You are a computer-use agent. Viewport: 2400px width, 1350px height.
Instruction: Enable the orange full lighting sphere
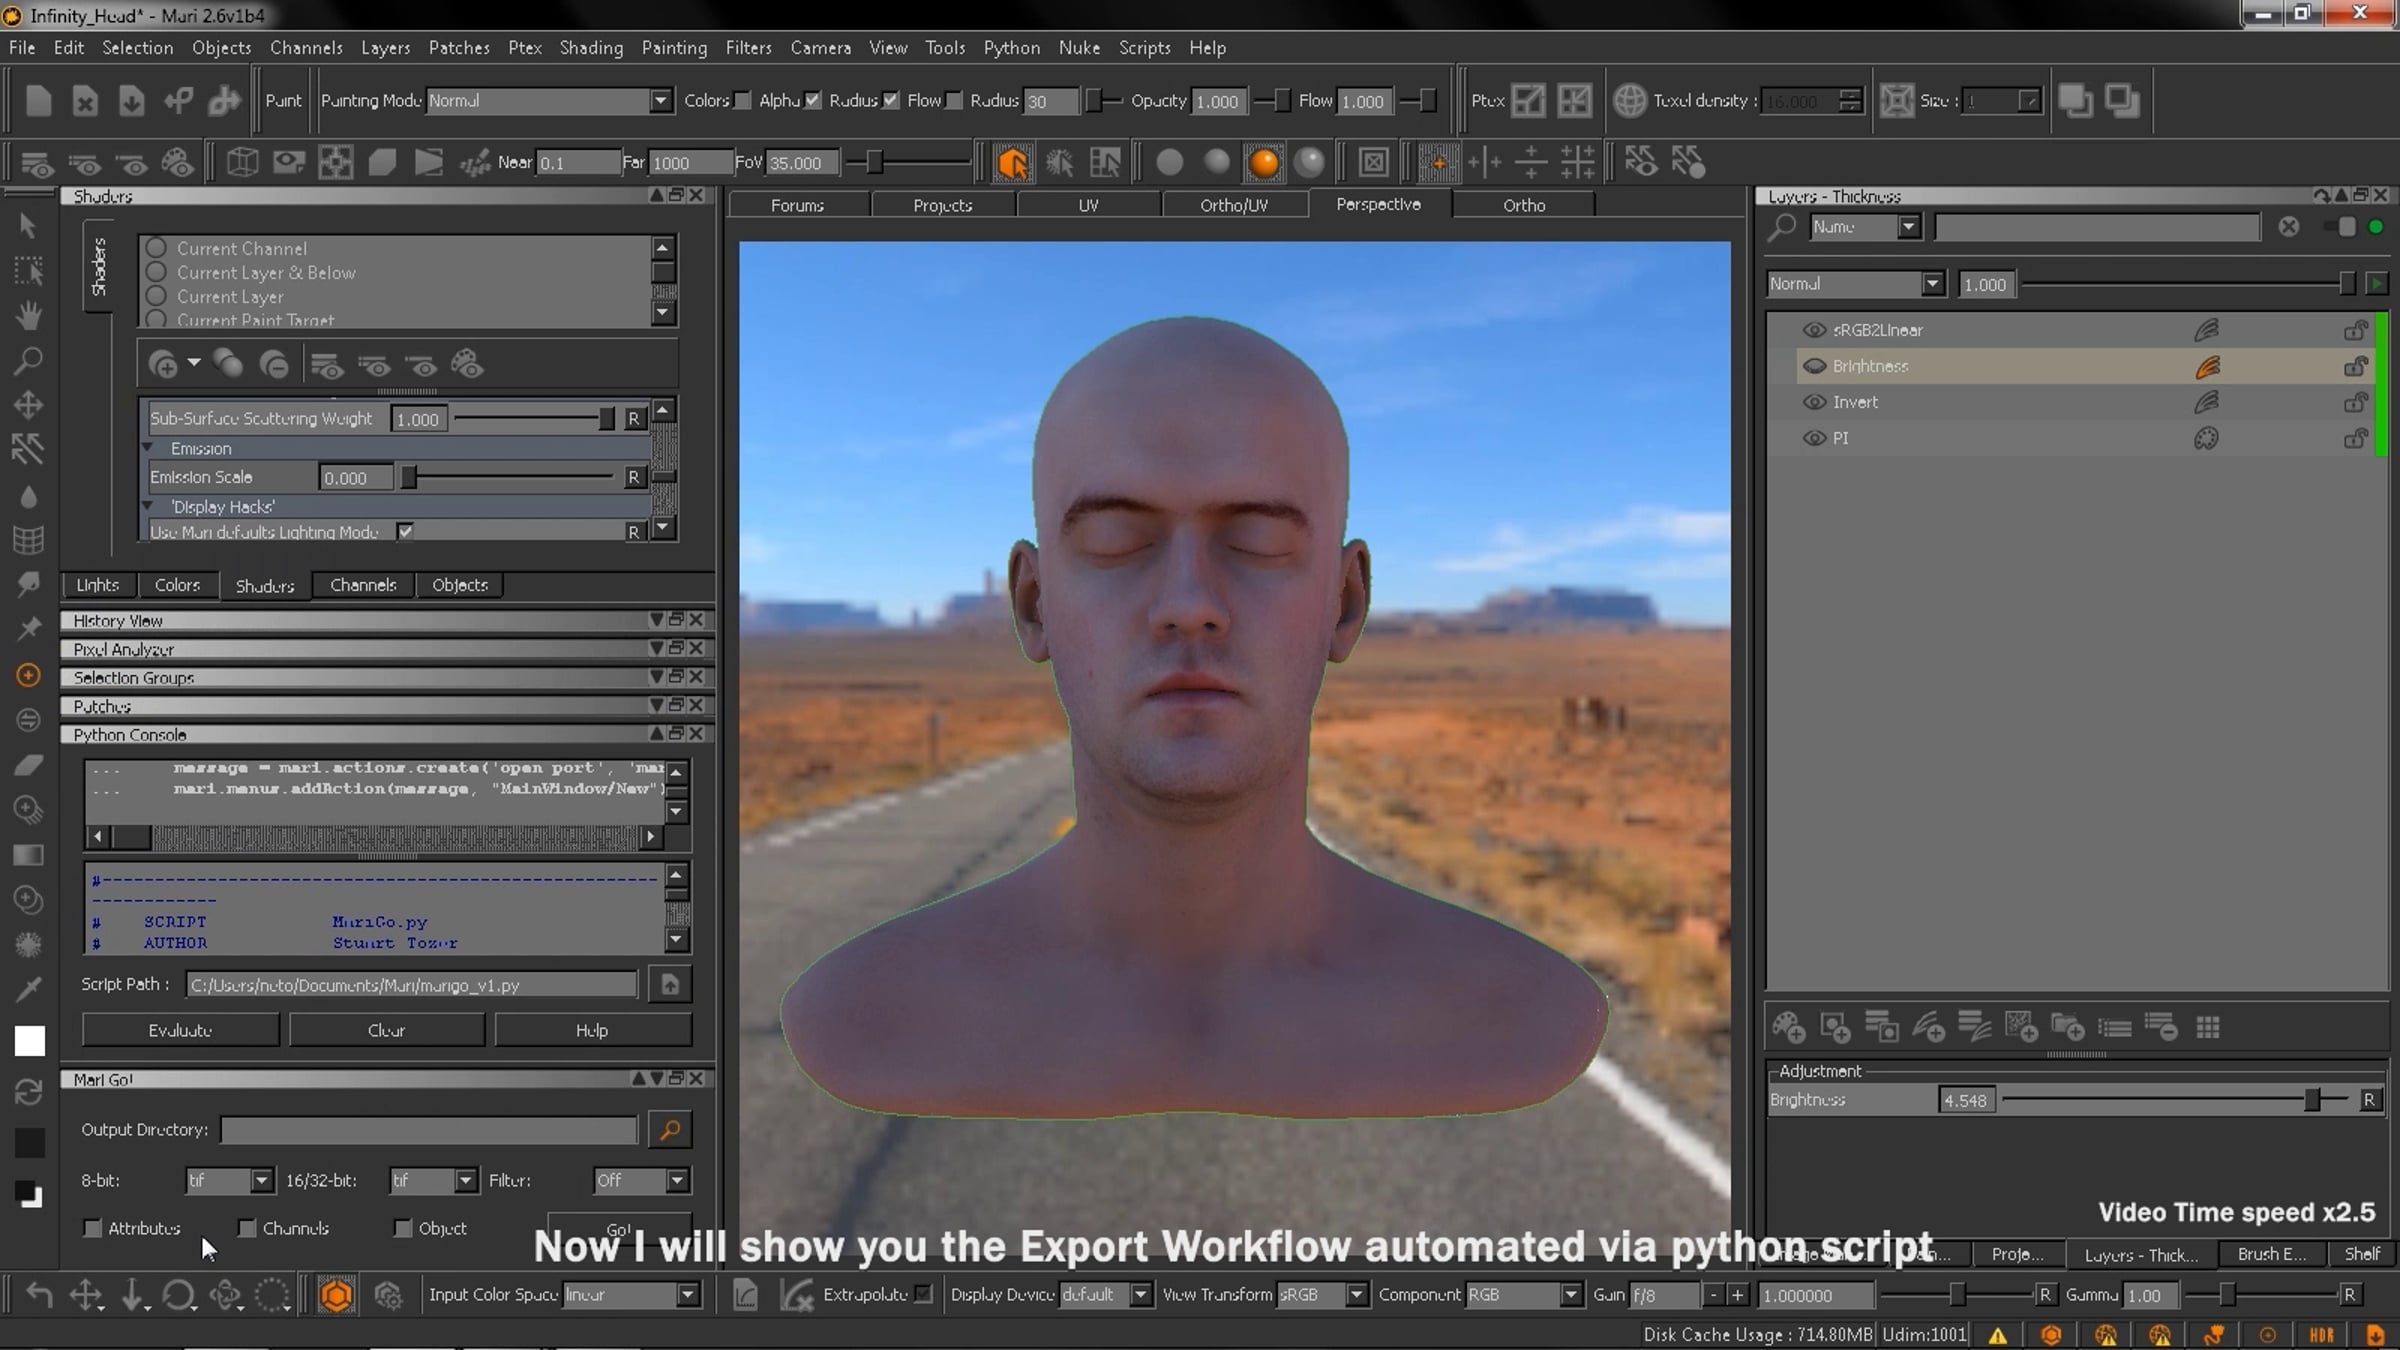tap(1263, 162)
